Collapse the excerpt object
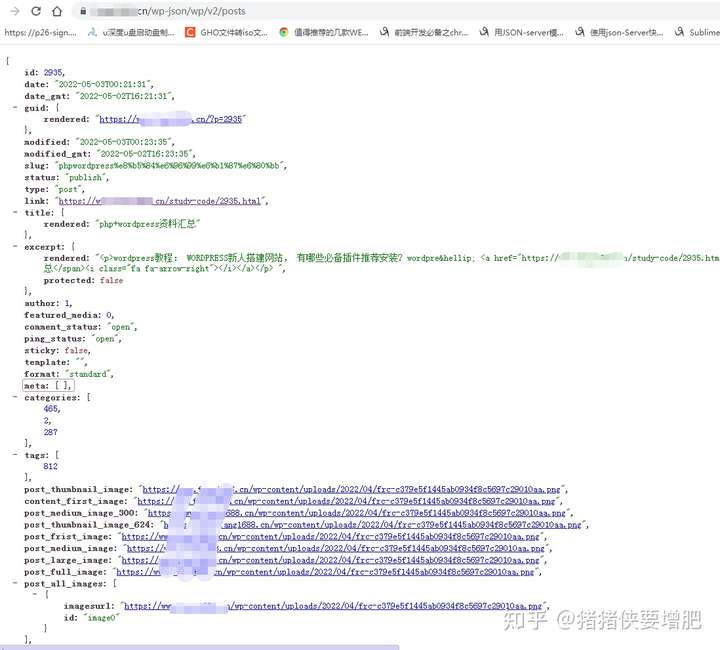Screen dimensions: 720x650 [x=15, y=247]
